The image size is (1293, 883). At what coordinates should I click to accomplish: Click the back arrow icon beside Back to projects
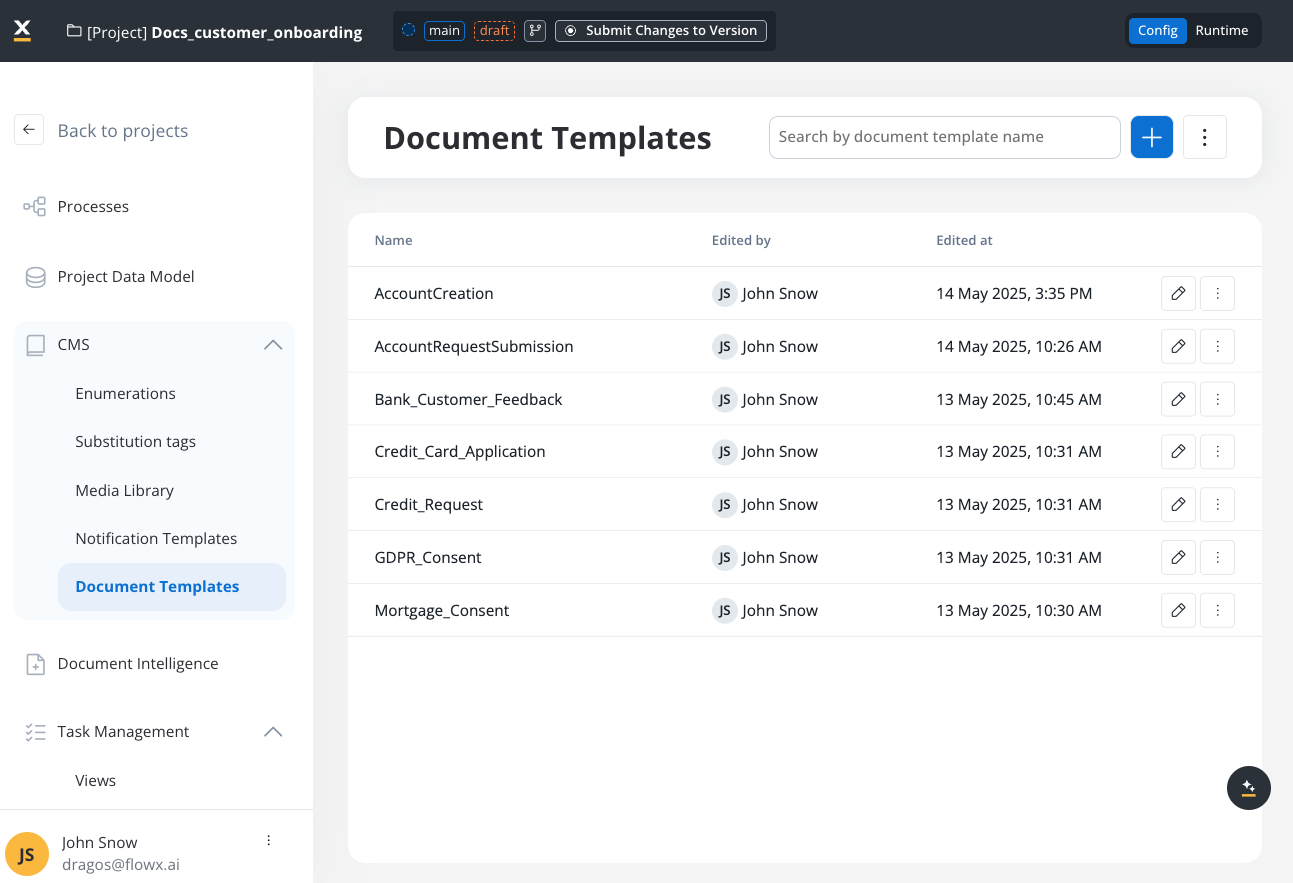(x=29, y=130)
